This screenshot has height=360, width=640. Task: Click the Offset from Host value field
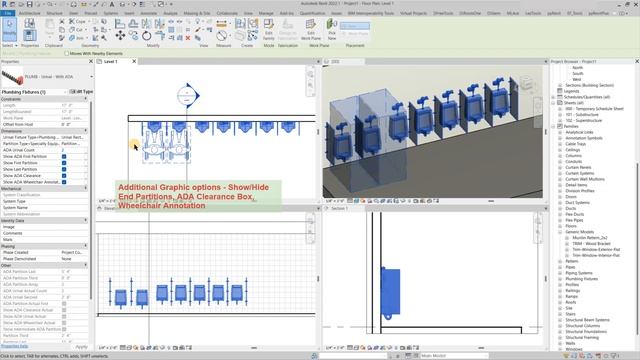point(74,124)
